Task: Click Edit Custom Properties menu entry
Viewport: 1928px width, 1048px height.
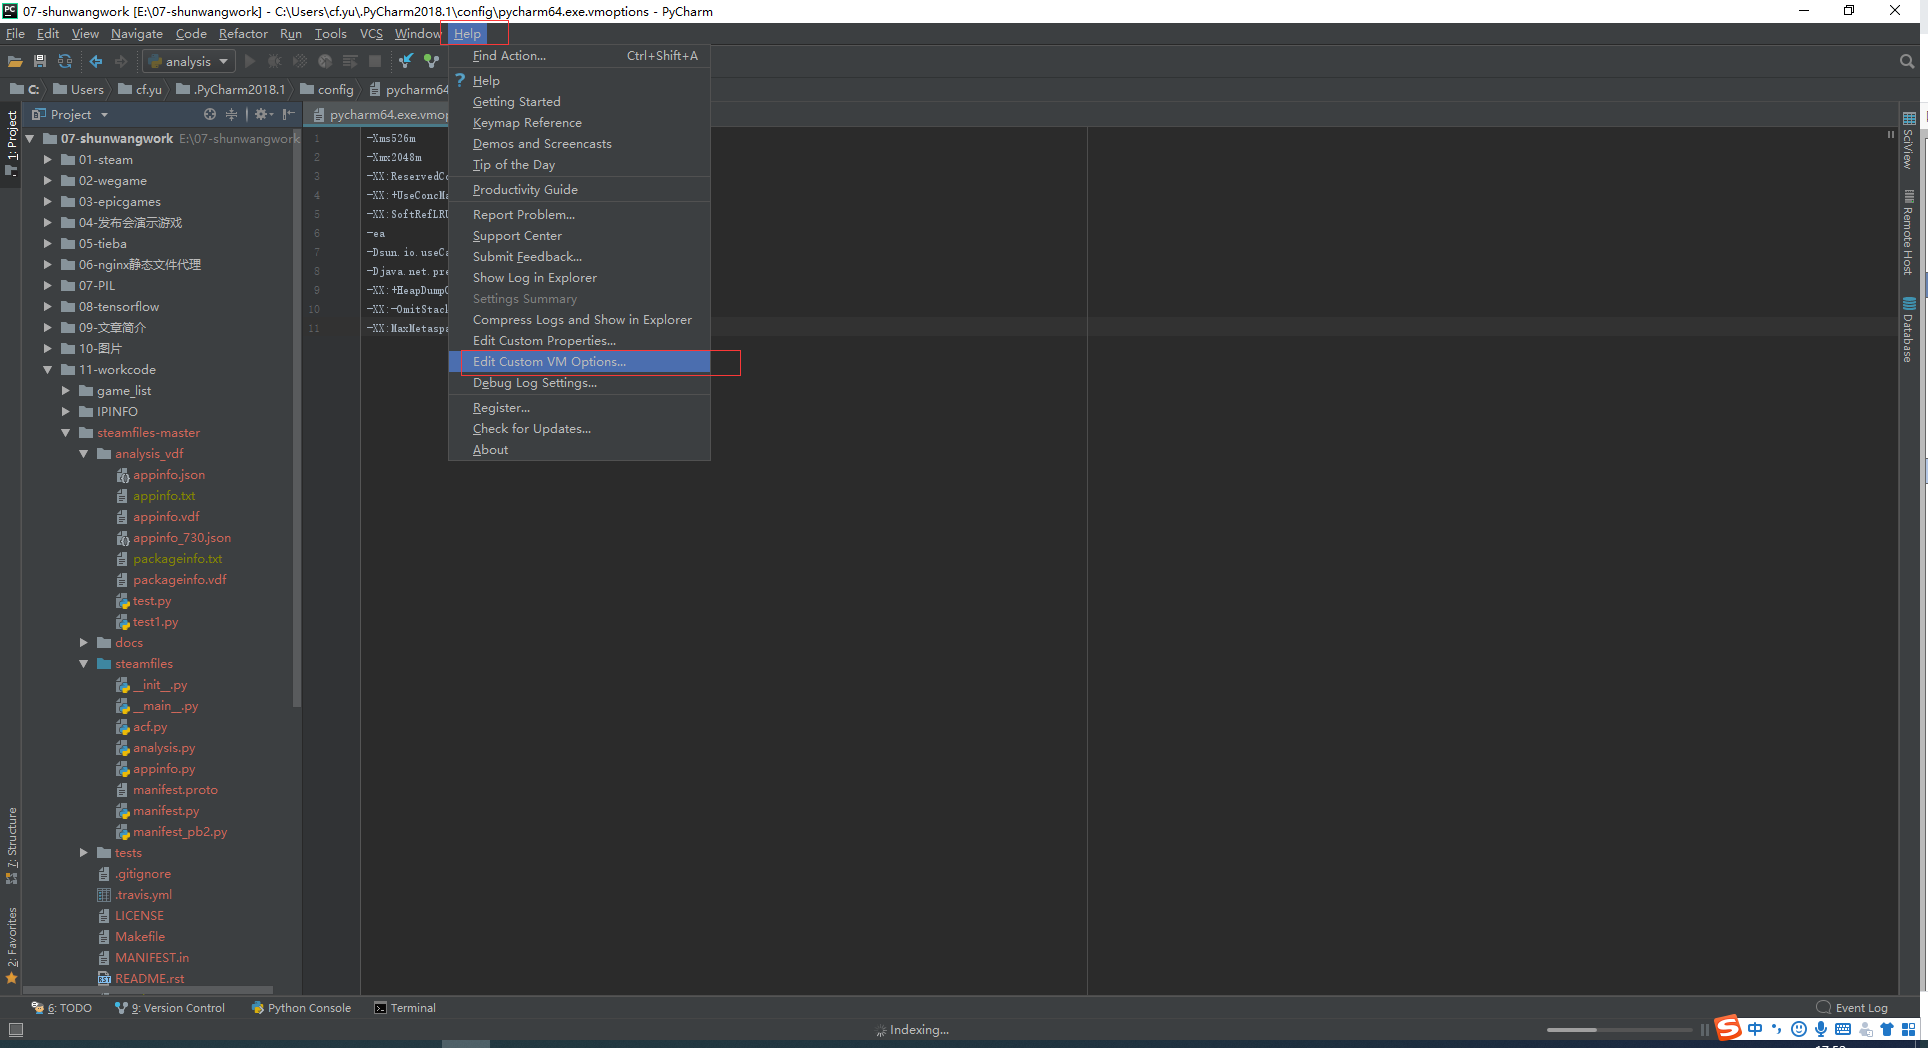Action: [x=579, y=341]
